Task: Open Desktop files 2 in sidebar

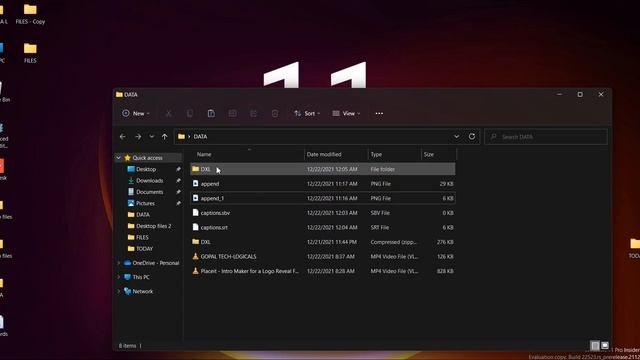Action: pos(153,226)
